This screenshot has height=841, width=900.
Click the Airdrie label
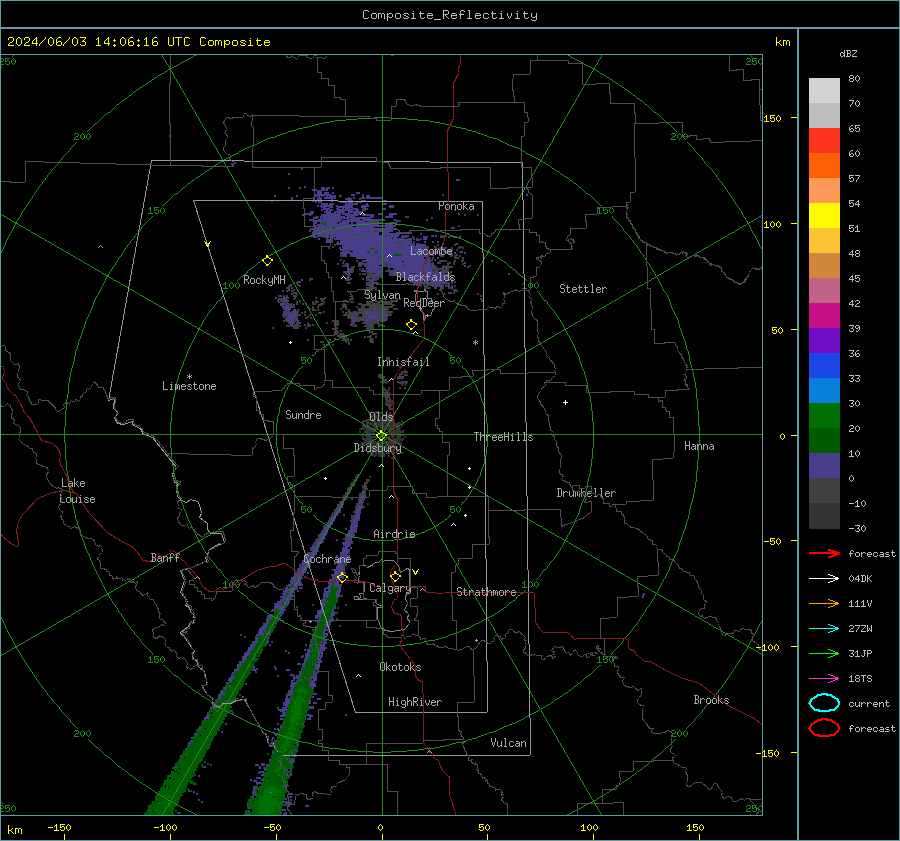(x=394, y=534)
